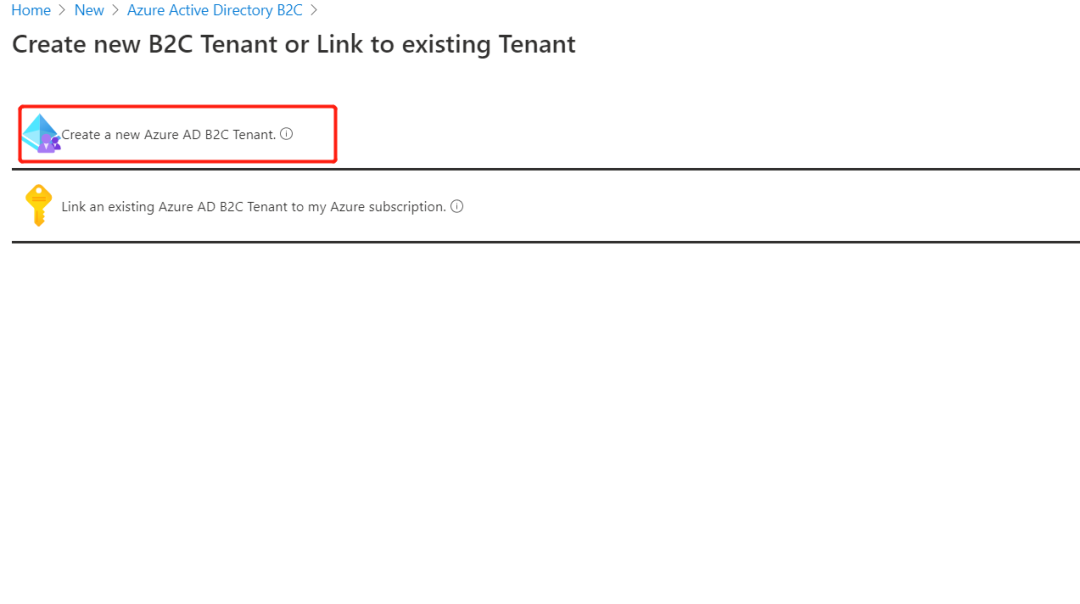Click the yellow key icon
This screenshot has width=1080, height=604.
point(38,205)
